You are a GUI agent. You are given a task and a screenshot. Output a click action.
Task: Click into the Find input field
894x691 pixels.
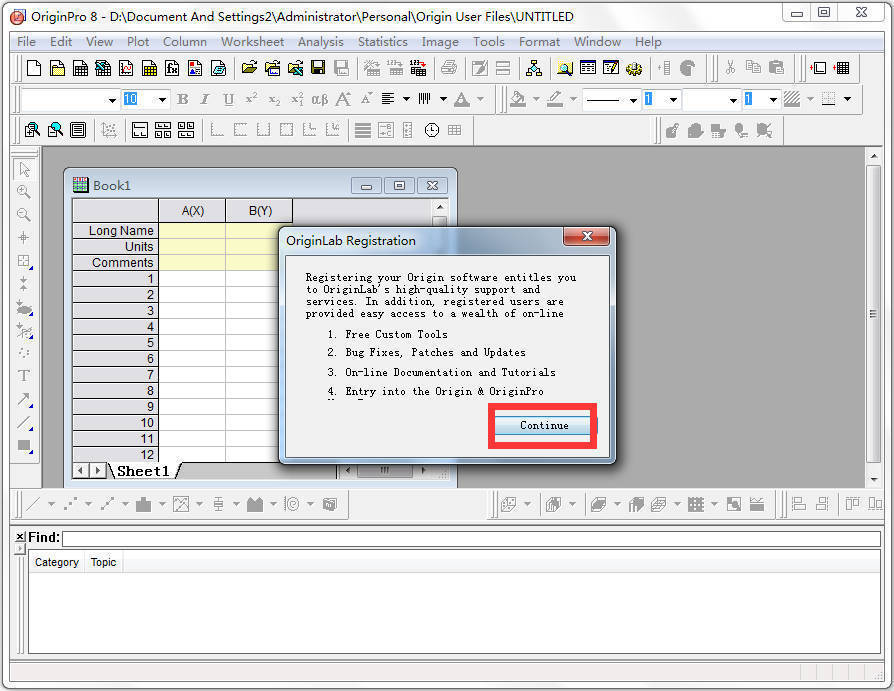470,538
